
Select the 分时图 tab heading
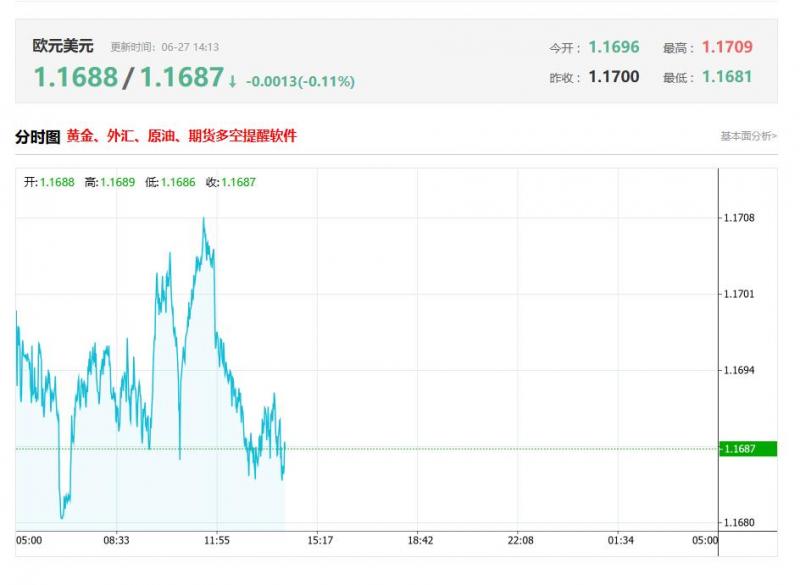[38, 137]
